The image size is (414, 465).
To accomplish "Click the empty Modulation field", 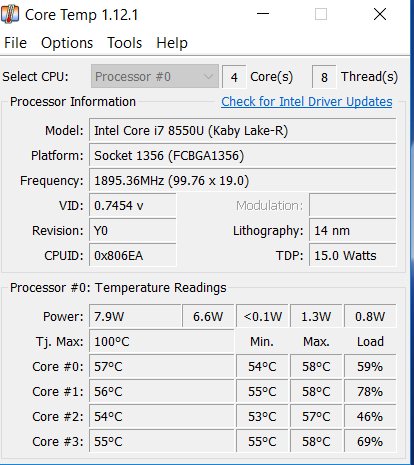I will pyautogui.click(x=353, y=205).
